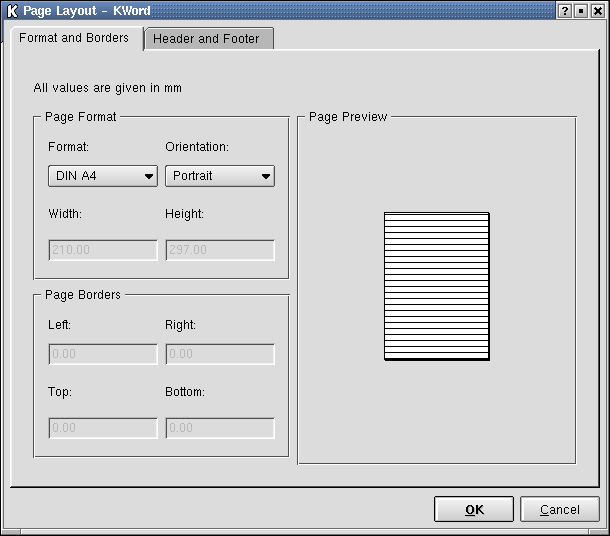610x536 pixels.
Task: Click the Page Borders group label
Action: pyautogui.click(x=83, y=295)
